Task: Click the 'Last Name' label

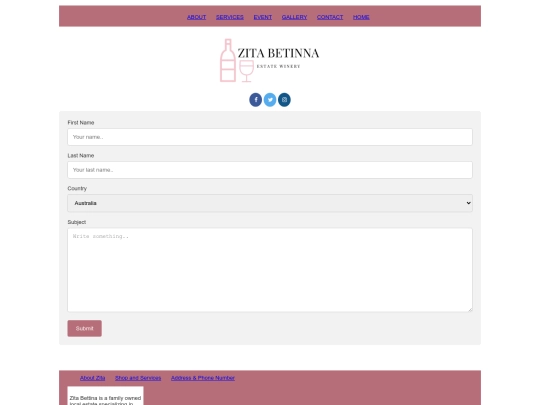Action: [x=81, y=156]
